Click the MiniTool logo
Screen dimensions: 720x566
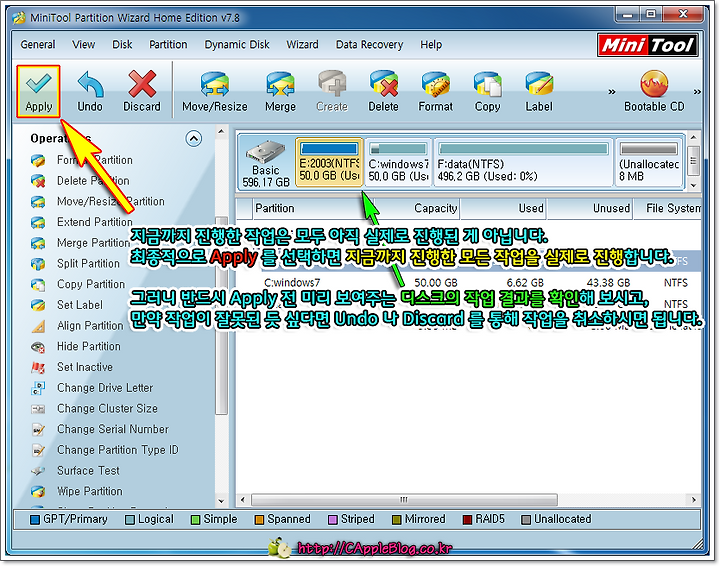(647, 45)
